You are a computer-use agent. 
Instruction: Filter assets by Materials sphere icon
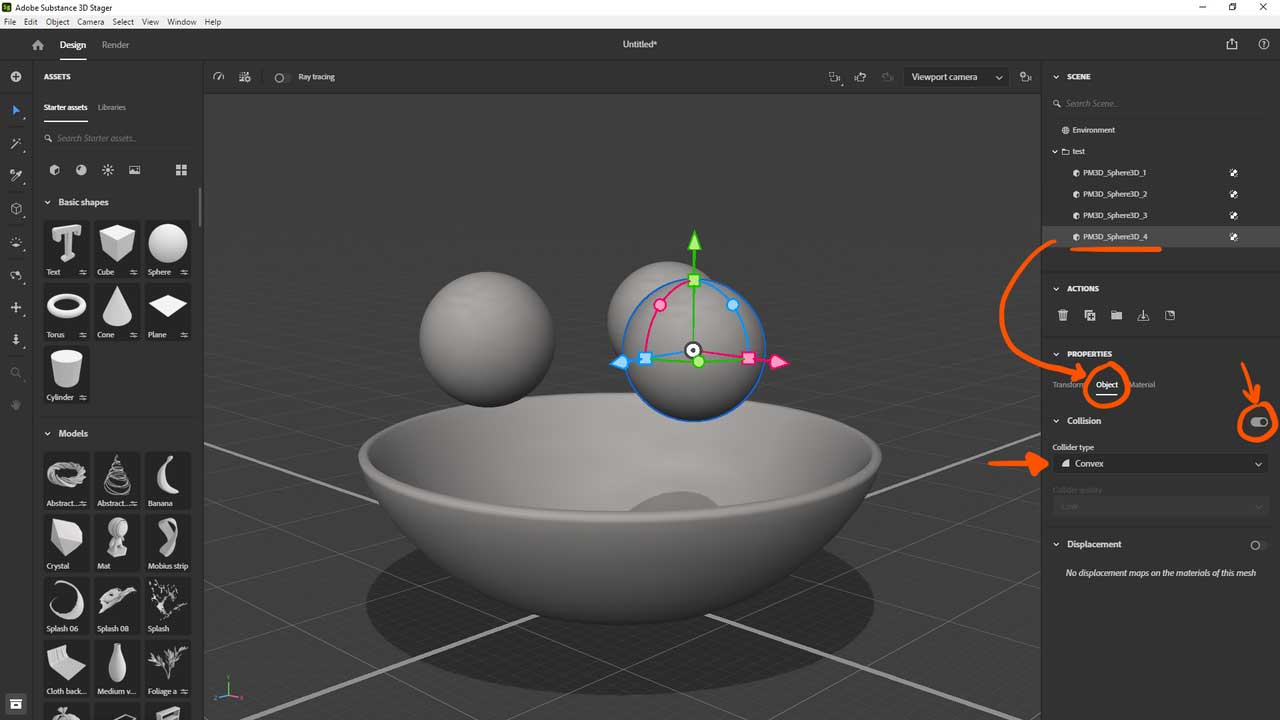(x=81, y=170)
